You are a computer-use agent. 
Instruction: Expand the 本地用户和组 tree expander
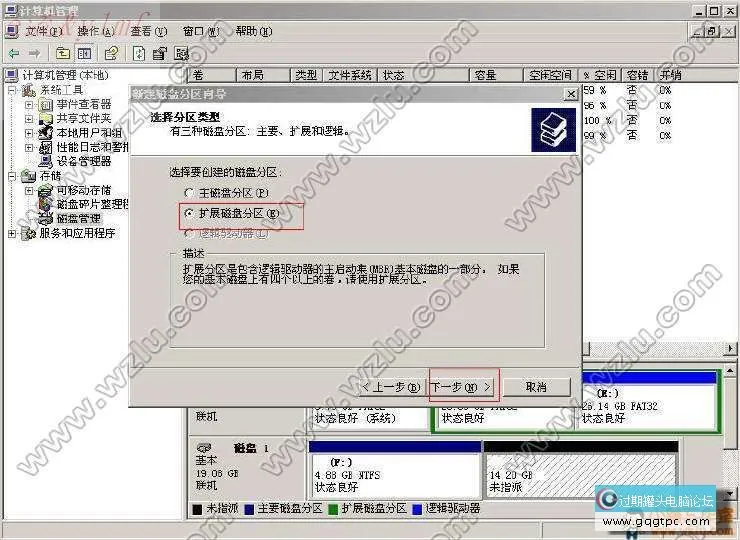pos(29,133)
